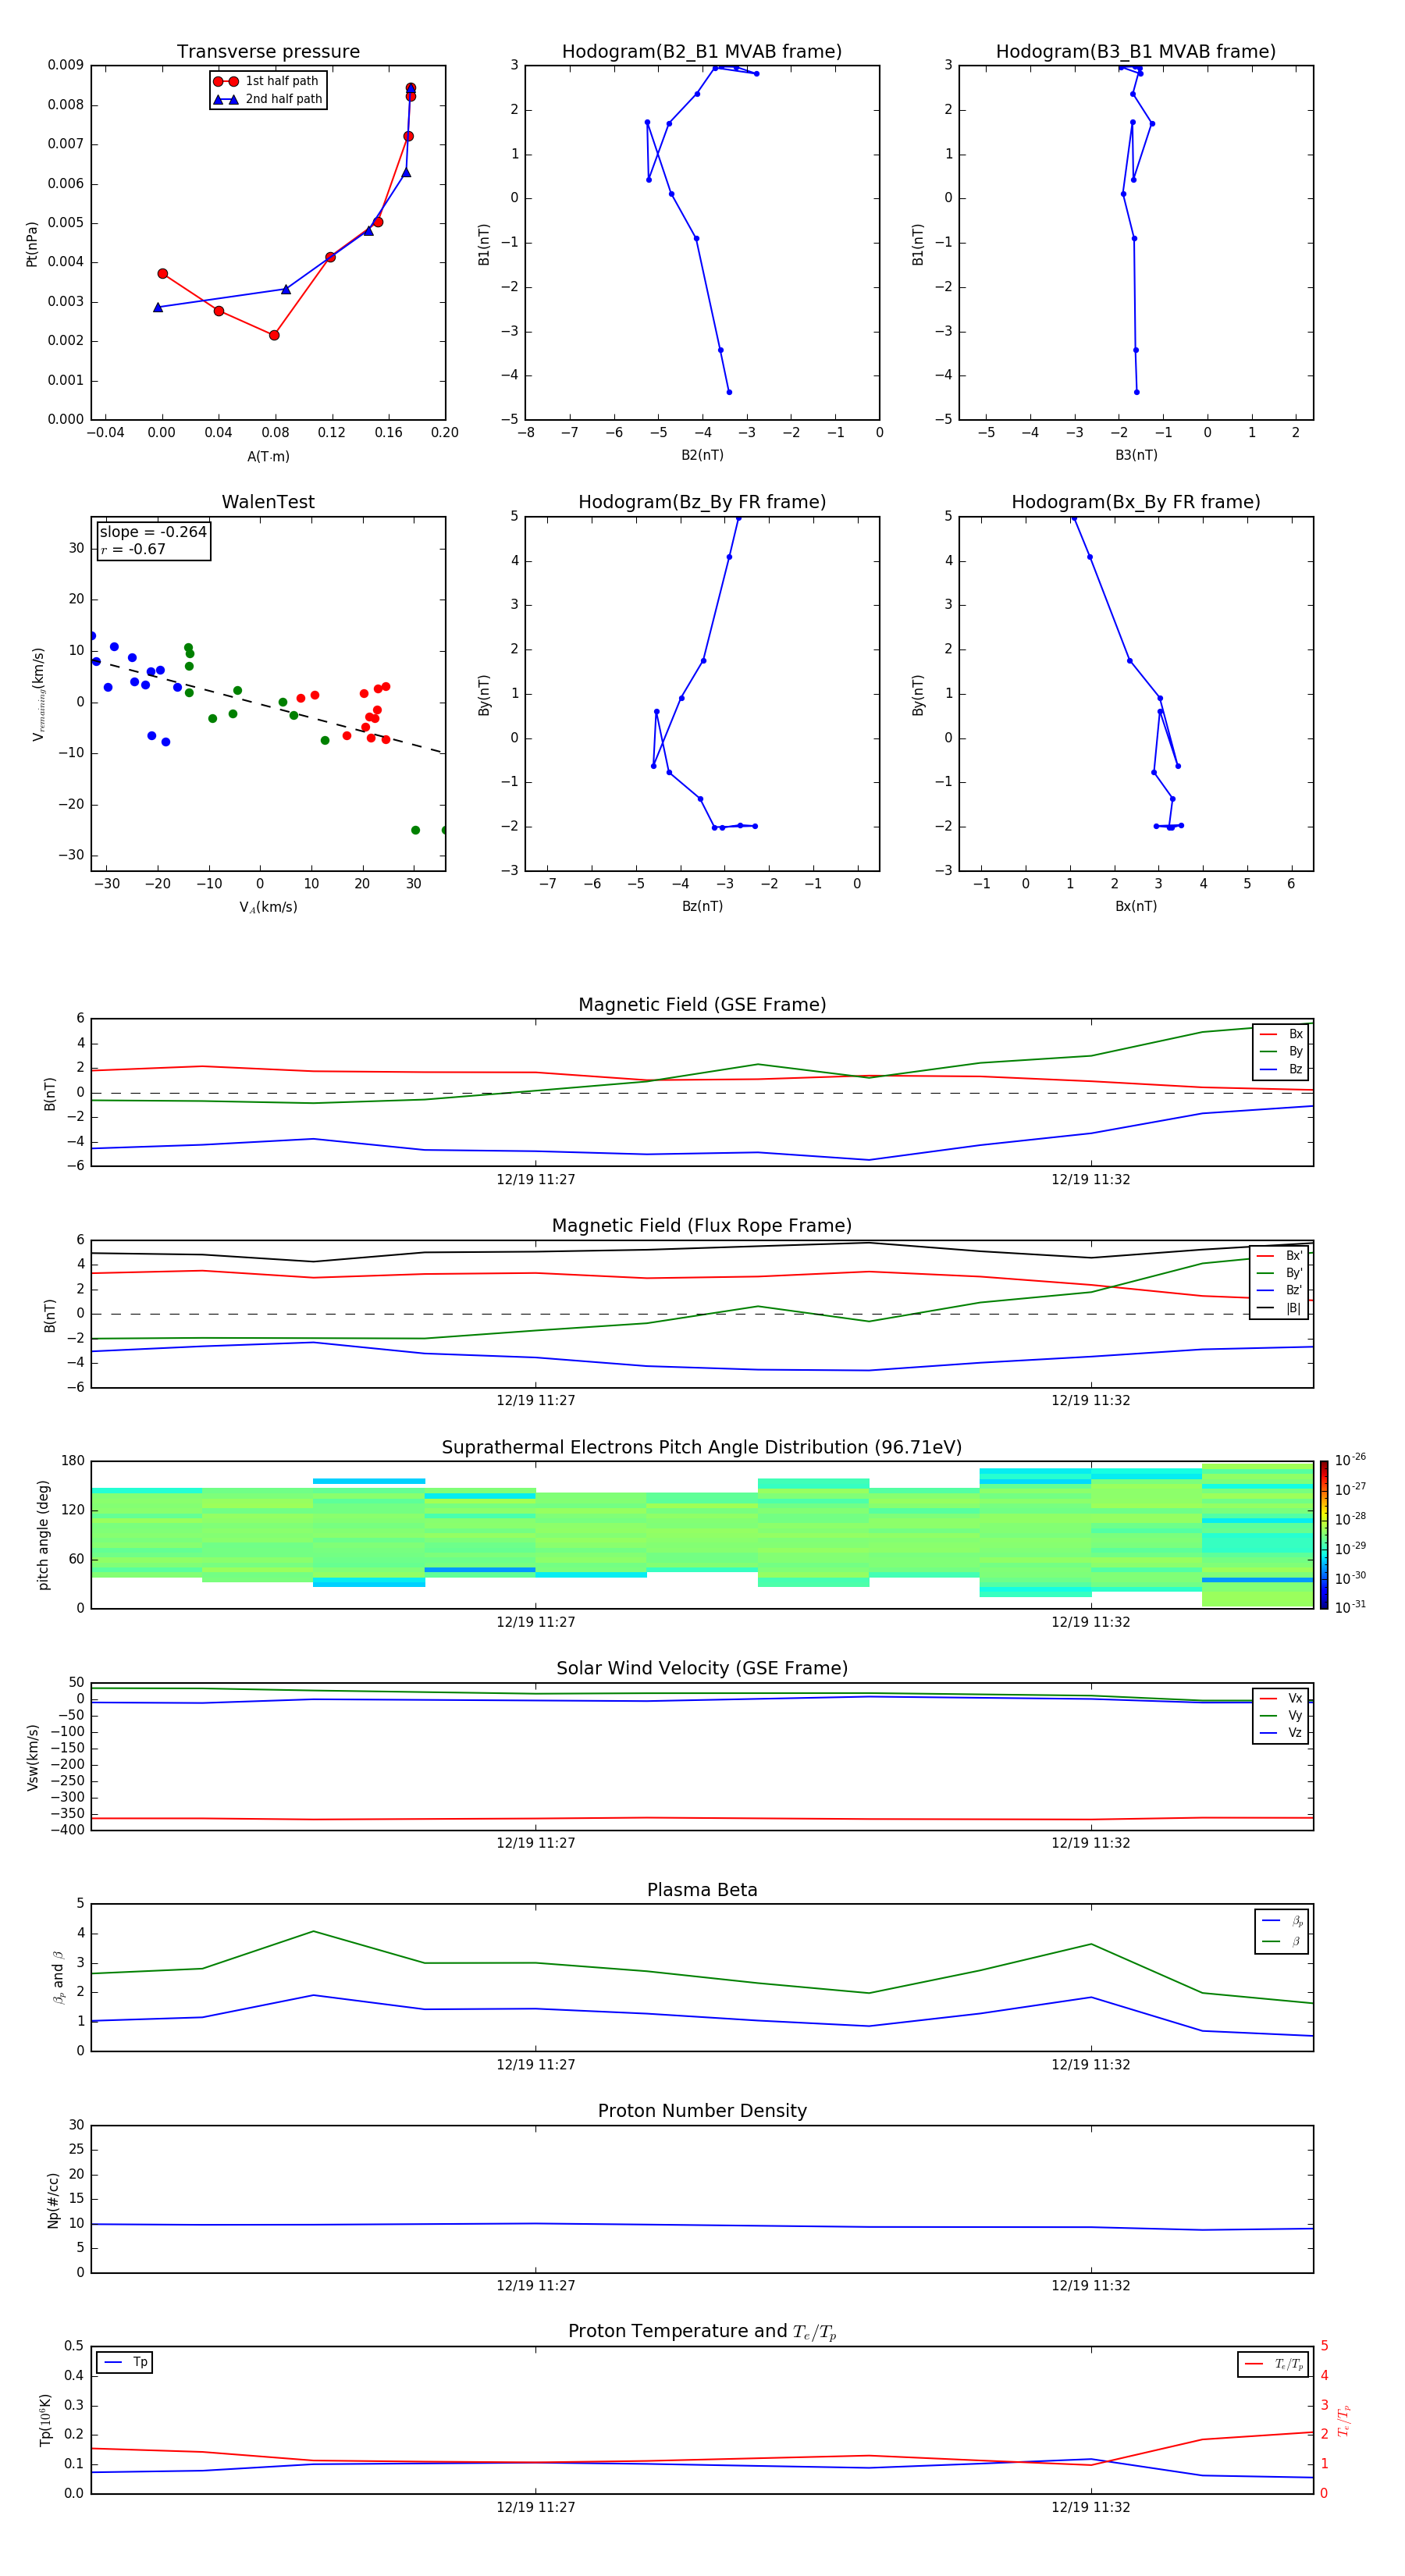The height and width of the screenshot is (2576, 1405).
Task: Select "Bx'" in the flux rope legend
Action: [1279, 1256]
